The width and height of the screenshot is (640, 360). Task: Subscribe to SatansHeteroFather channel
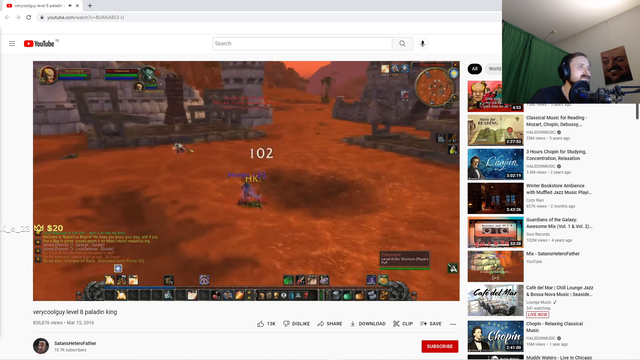pos(440,346)
